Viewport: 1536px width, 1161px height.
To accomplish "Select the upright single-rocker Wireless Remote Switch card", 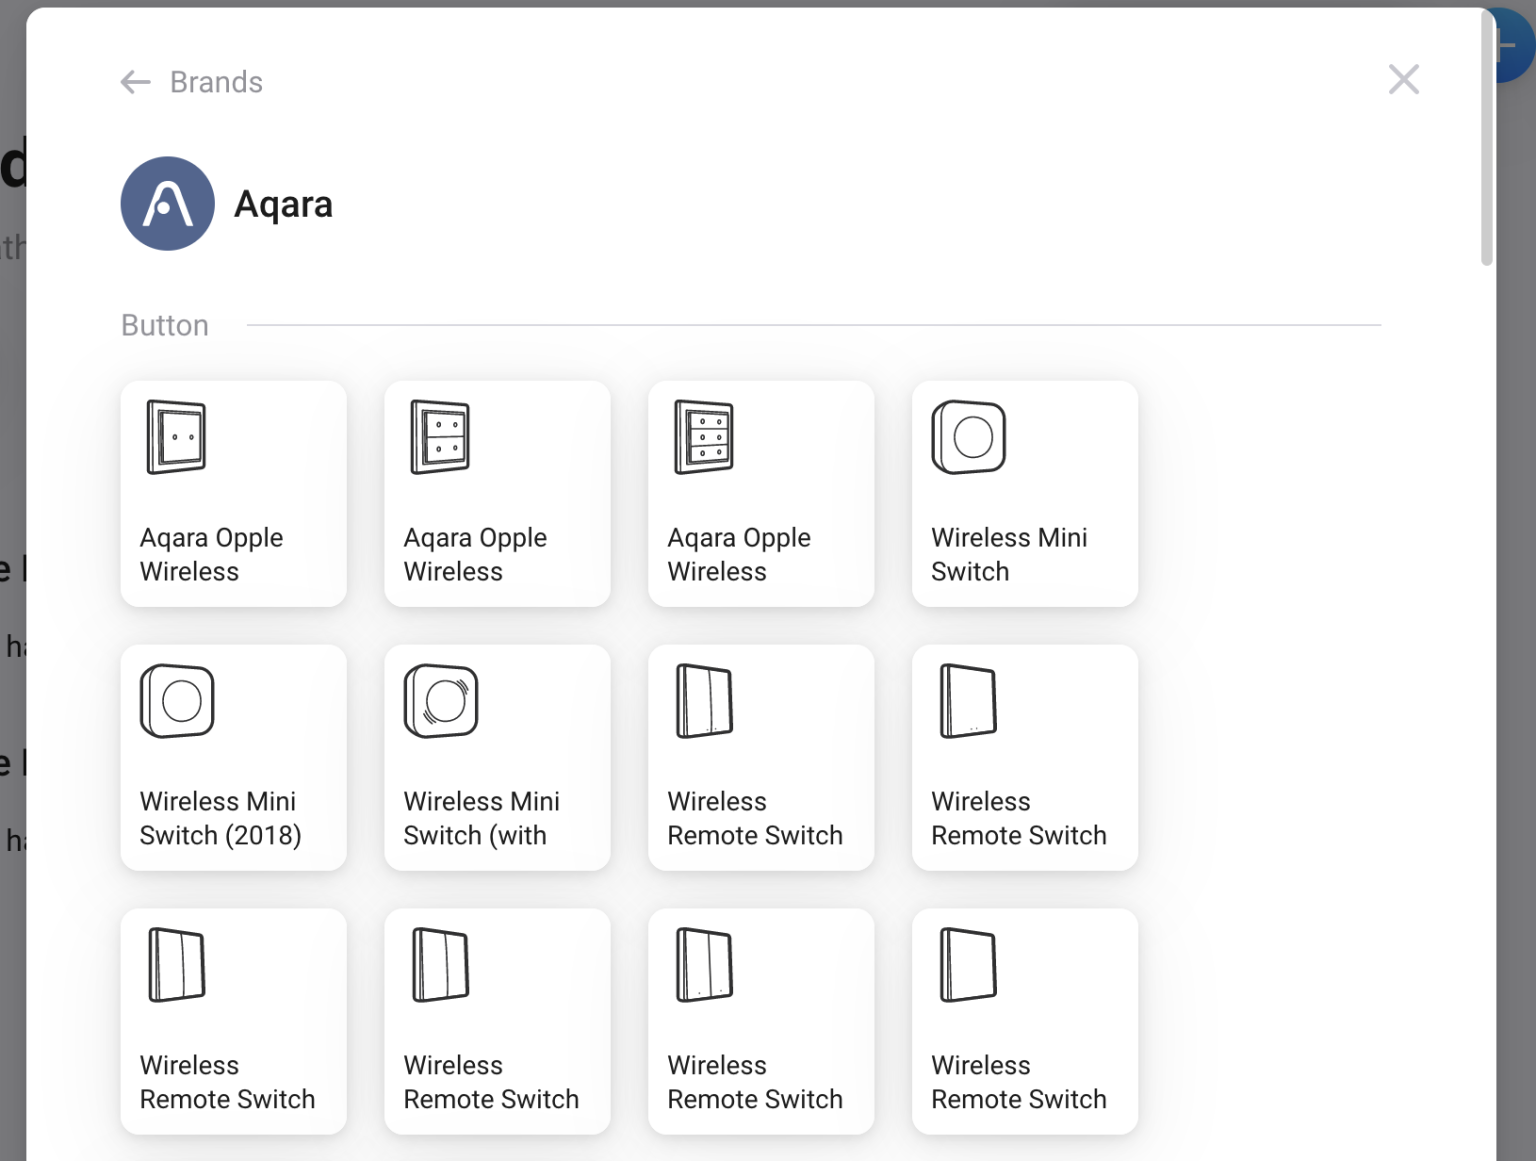I will (1025, 759).
